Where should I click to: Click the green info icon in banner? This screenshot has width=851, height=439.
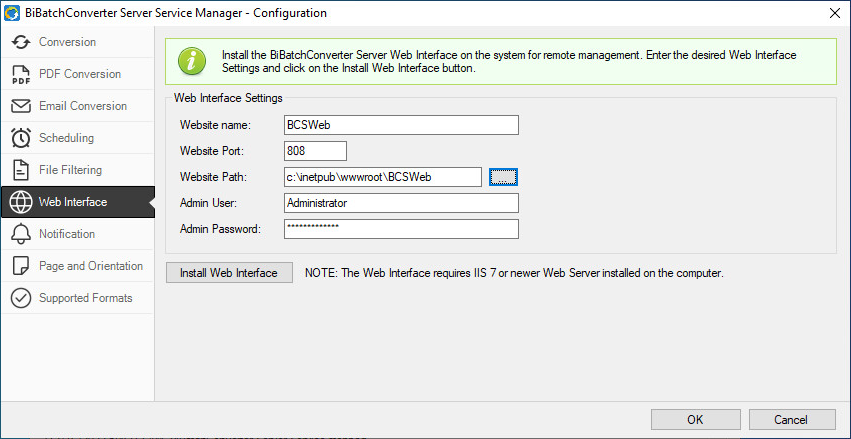pyautogui.click(x=192, y=61)
